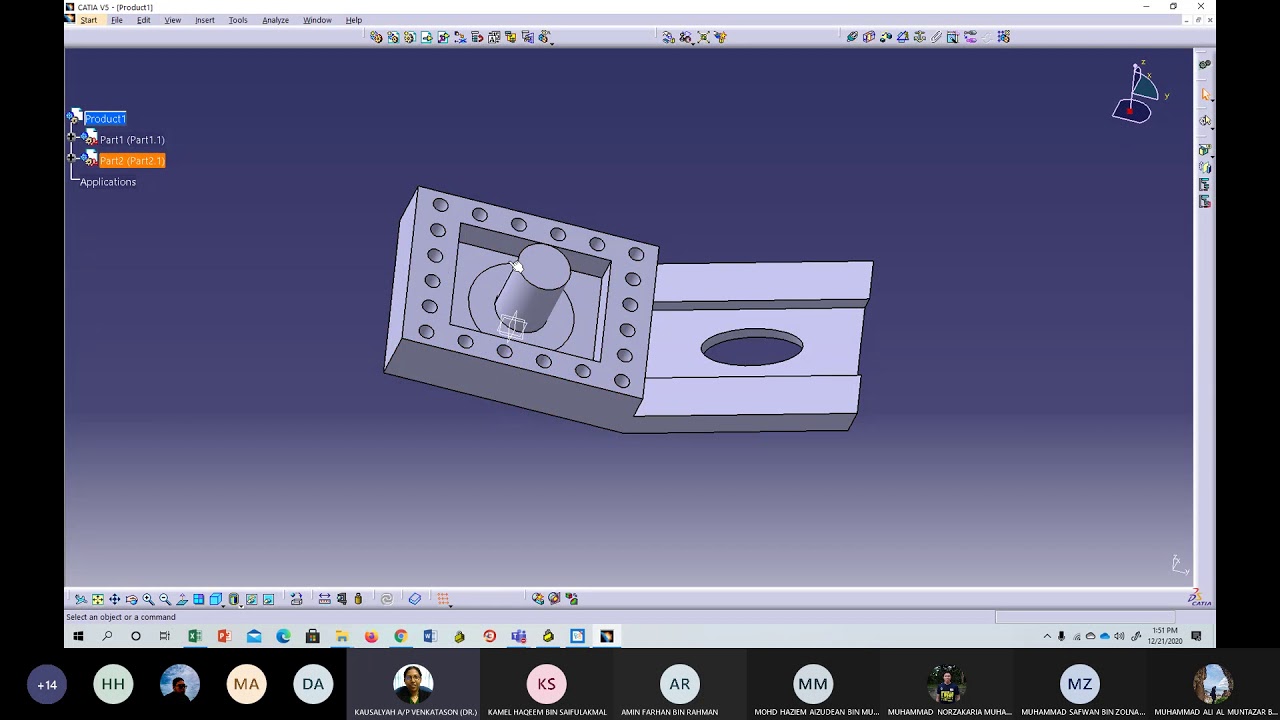
Task: Select the Angle Constraint tool
Action: pos(902,37)
